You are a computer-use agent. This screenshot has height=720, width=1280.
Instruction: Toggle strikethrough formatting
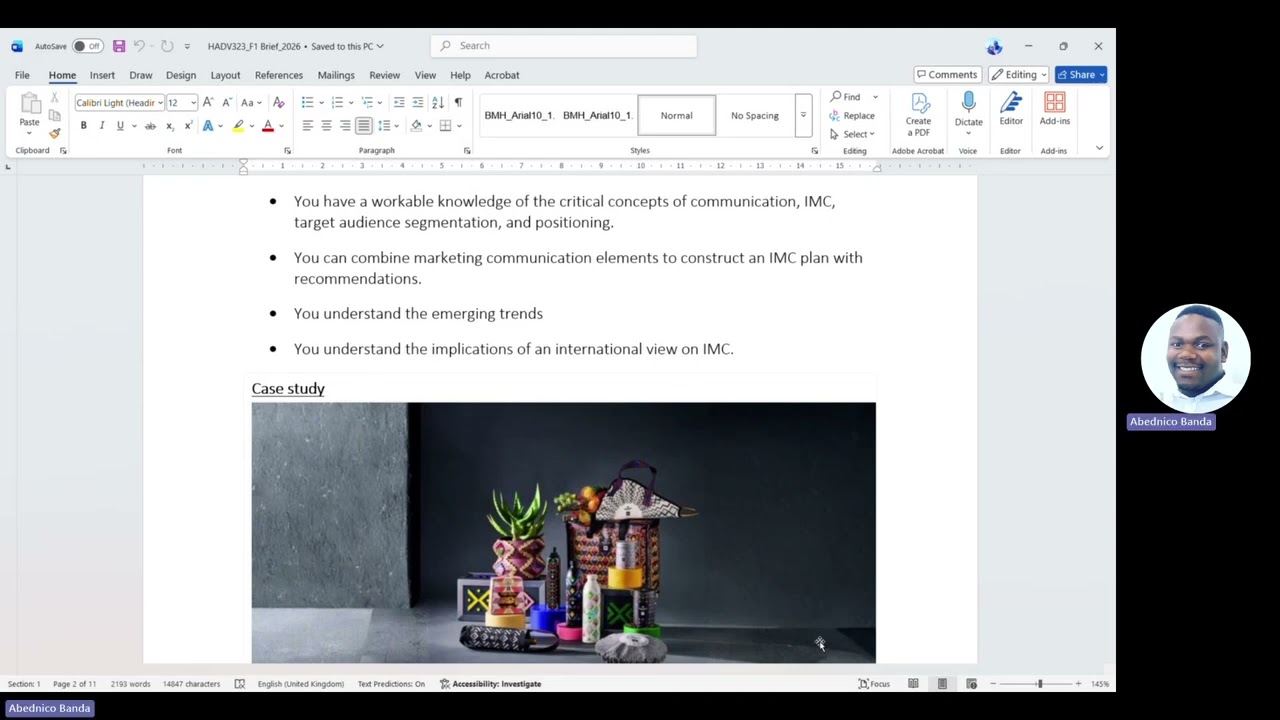pyautogui.click(x=150, y=126)
